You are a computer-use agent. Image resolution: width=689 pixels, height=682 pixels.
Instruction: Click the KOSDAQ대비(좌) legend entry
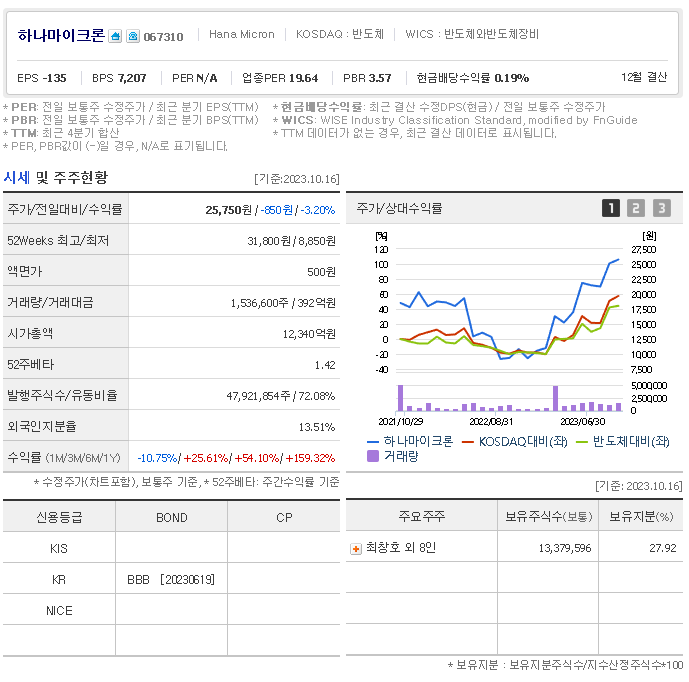coord(515,441)
